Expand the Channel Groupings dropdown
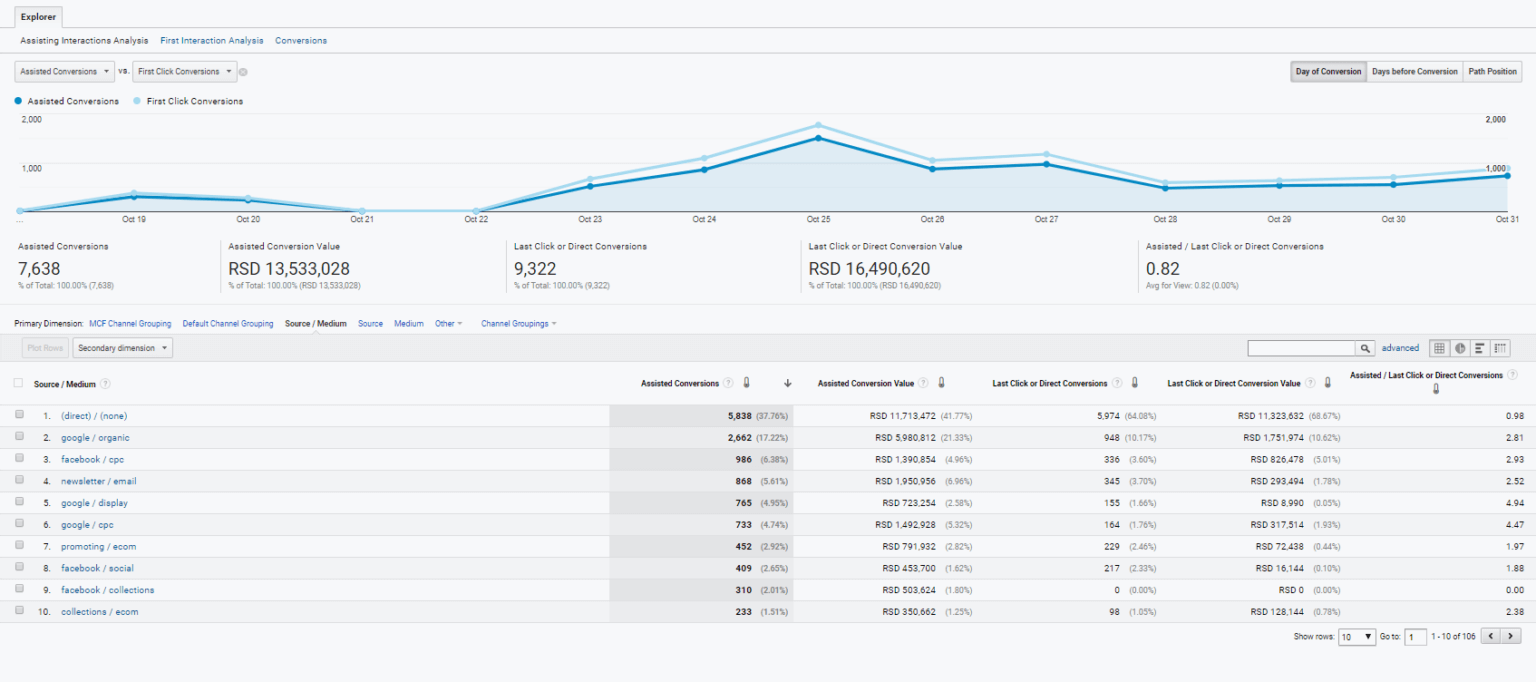Viewport: 1536px width, 682px height. coord(519,324)
